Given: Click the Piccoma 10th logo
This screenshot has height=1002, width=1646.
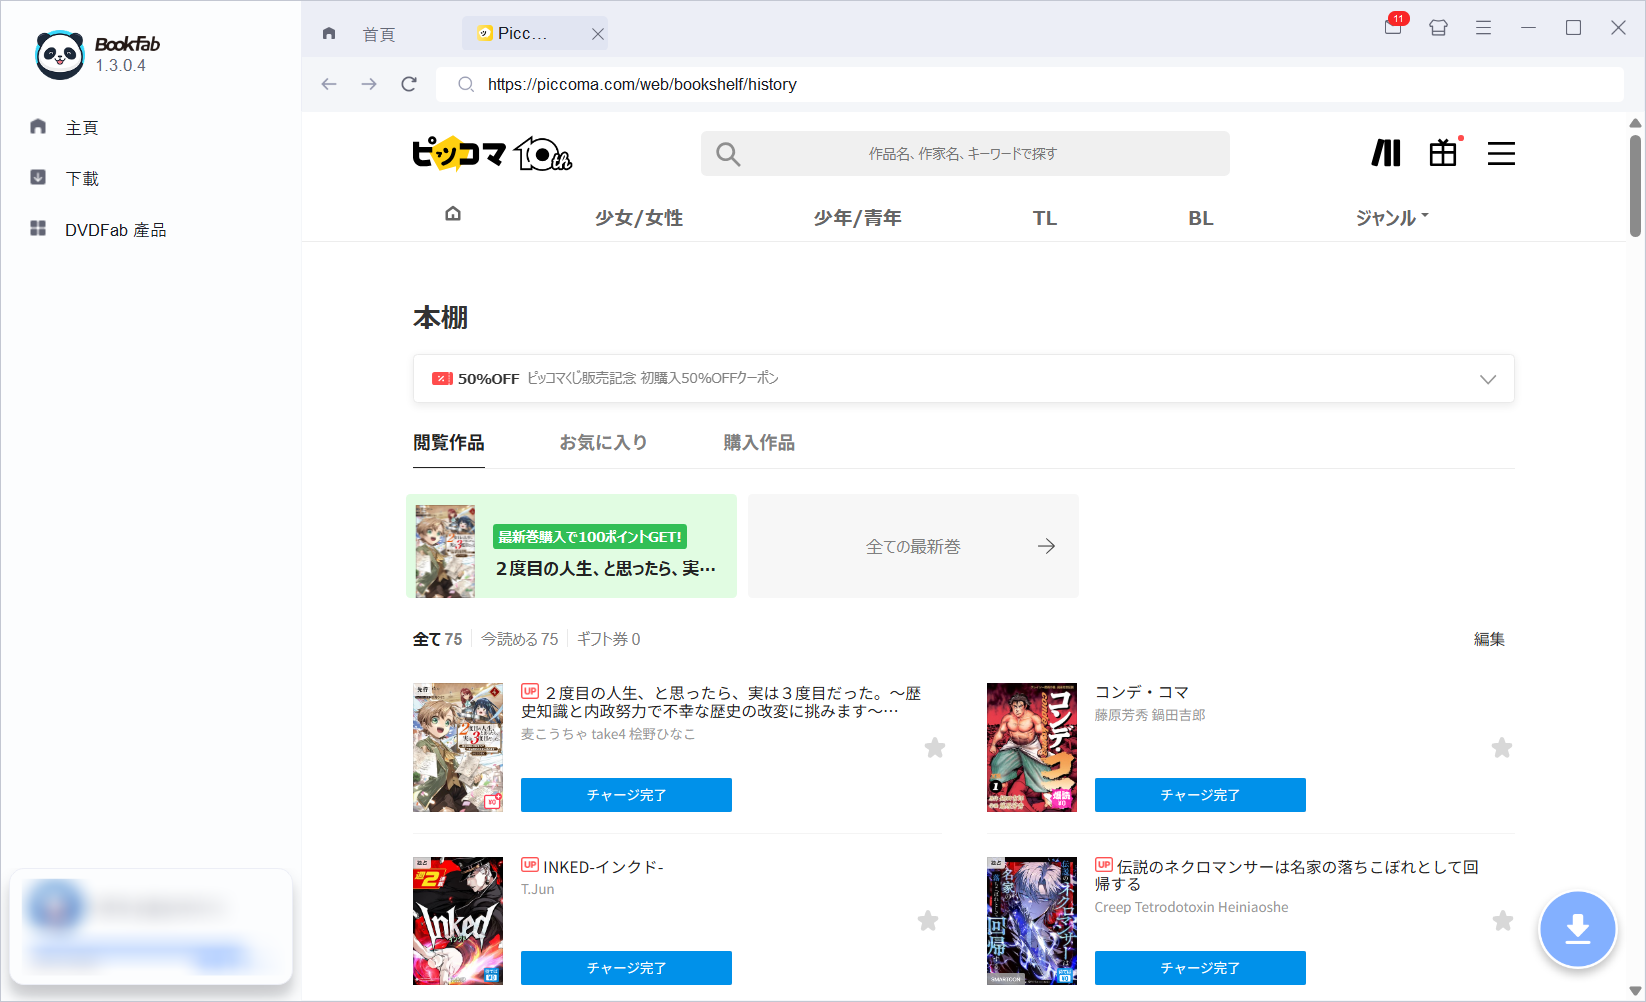Looking at the screenshot, I should [x=492, y=153].
